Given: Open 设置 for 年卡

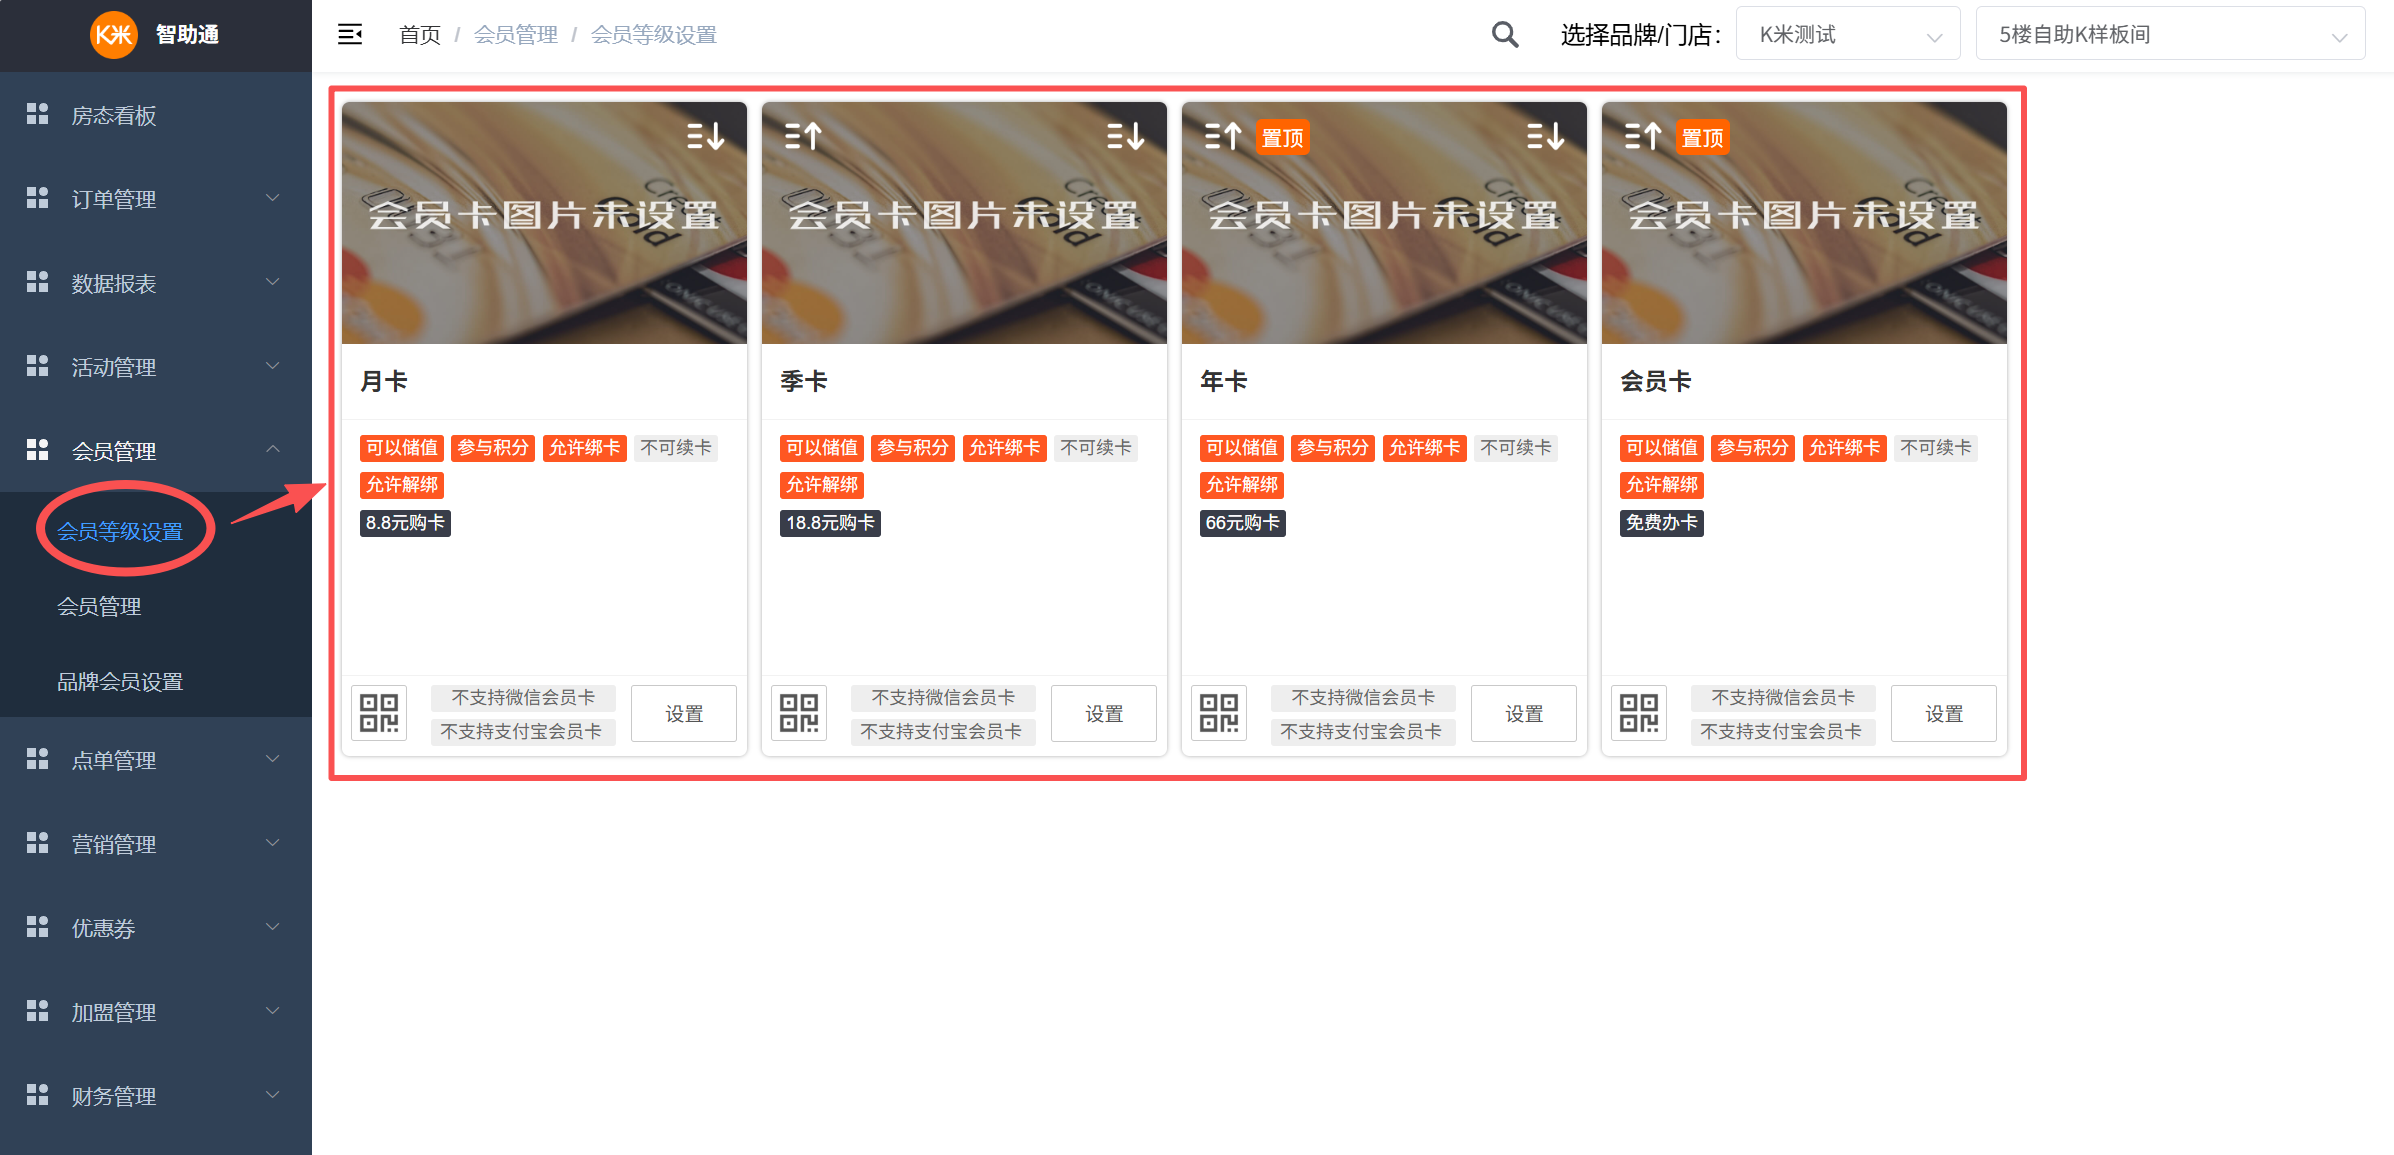Looking at the screenshot, I should click(x=1524, y=714).
